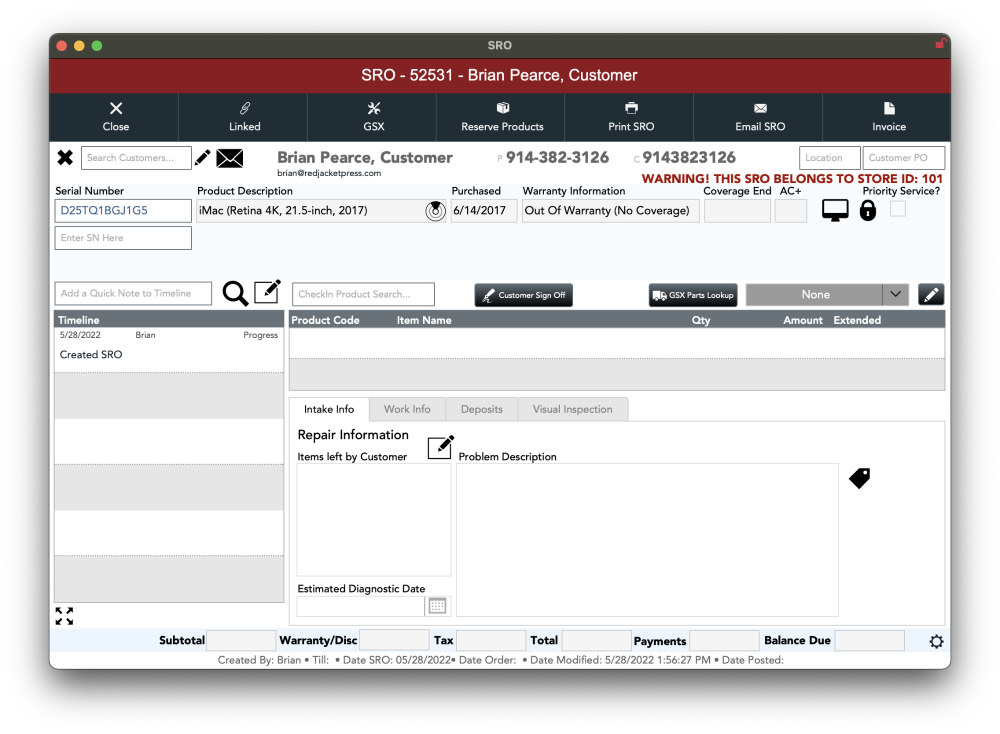Click the round target button in Product Description
This screenshot has width=1000, height=734.
(435, 211)
